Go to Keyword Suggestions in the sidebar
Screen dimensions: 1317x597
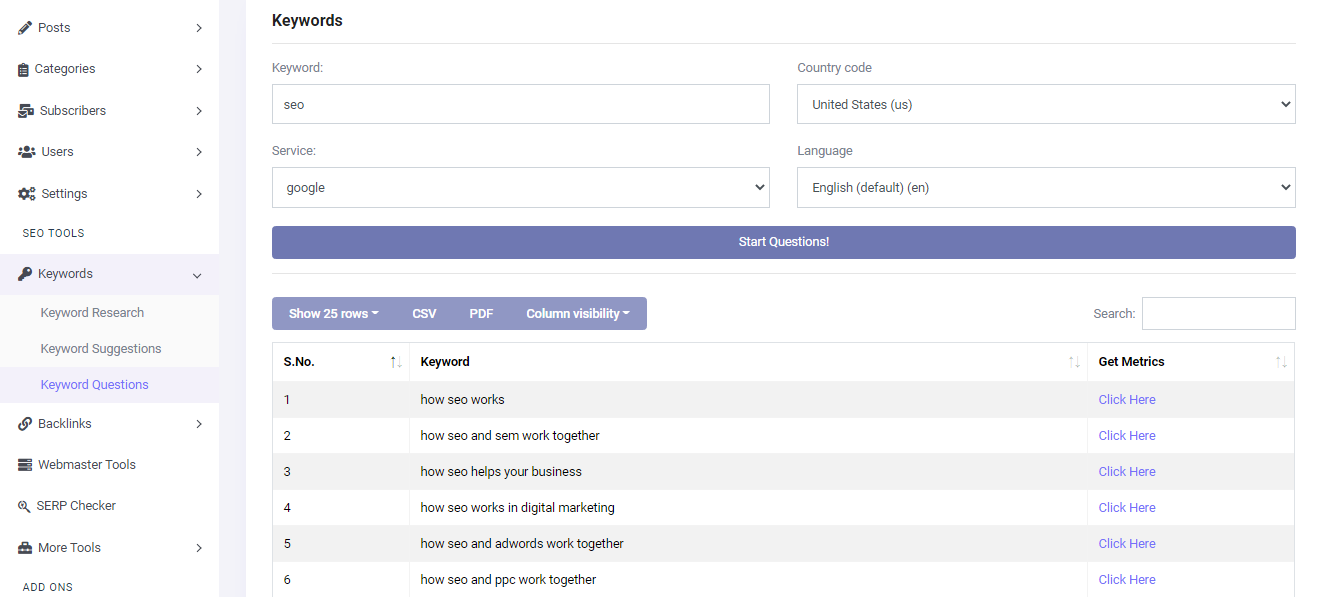tap(101, 349)
